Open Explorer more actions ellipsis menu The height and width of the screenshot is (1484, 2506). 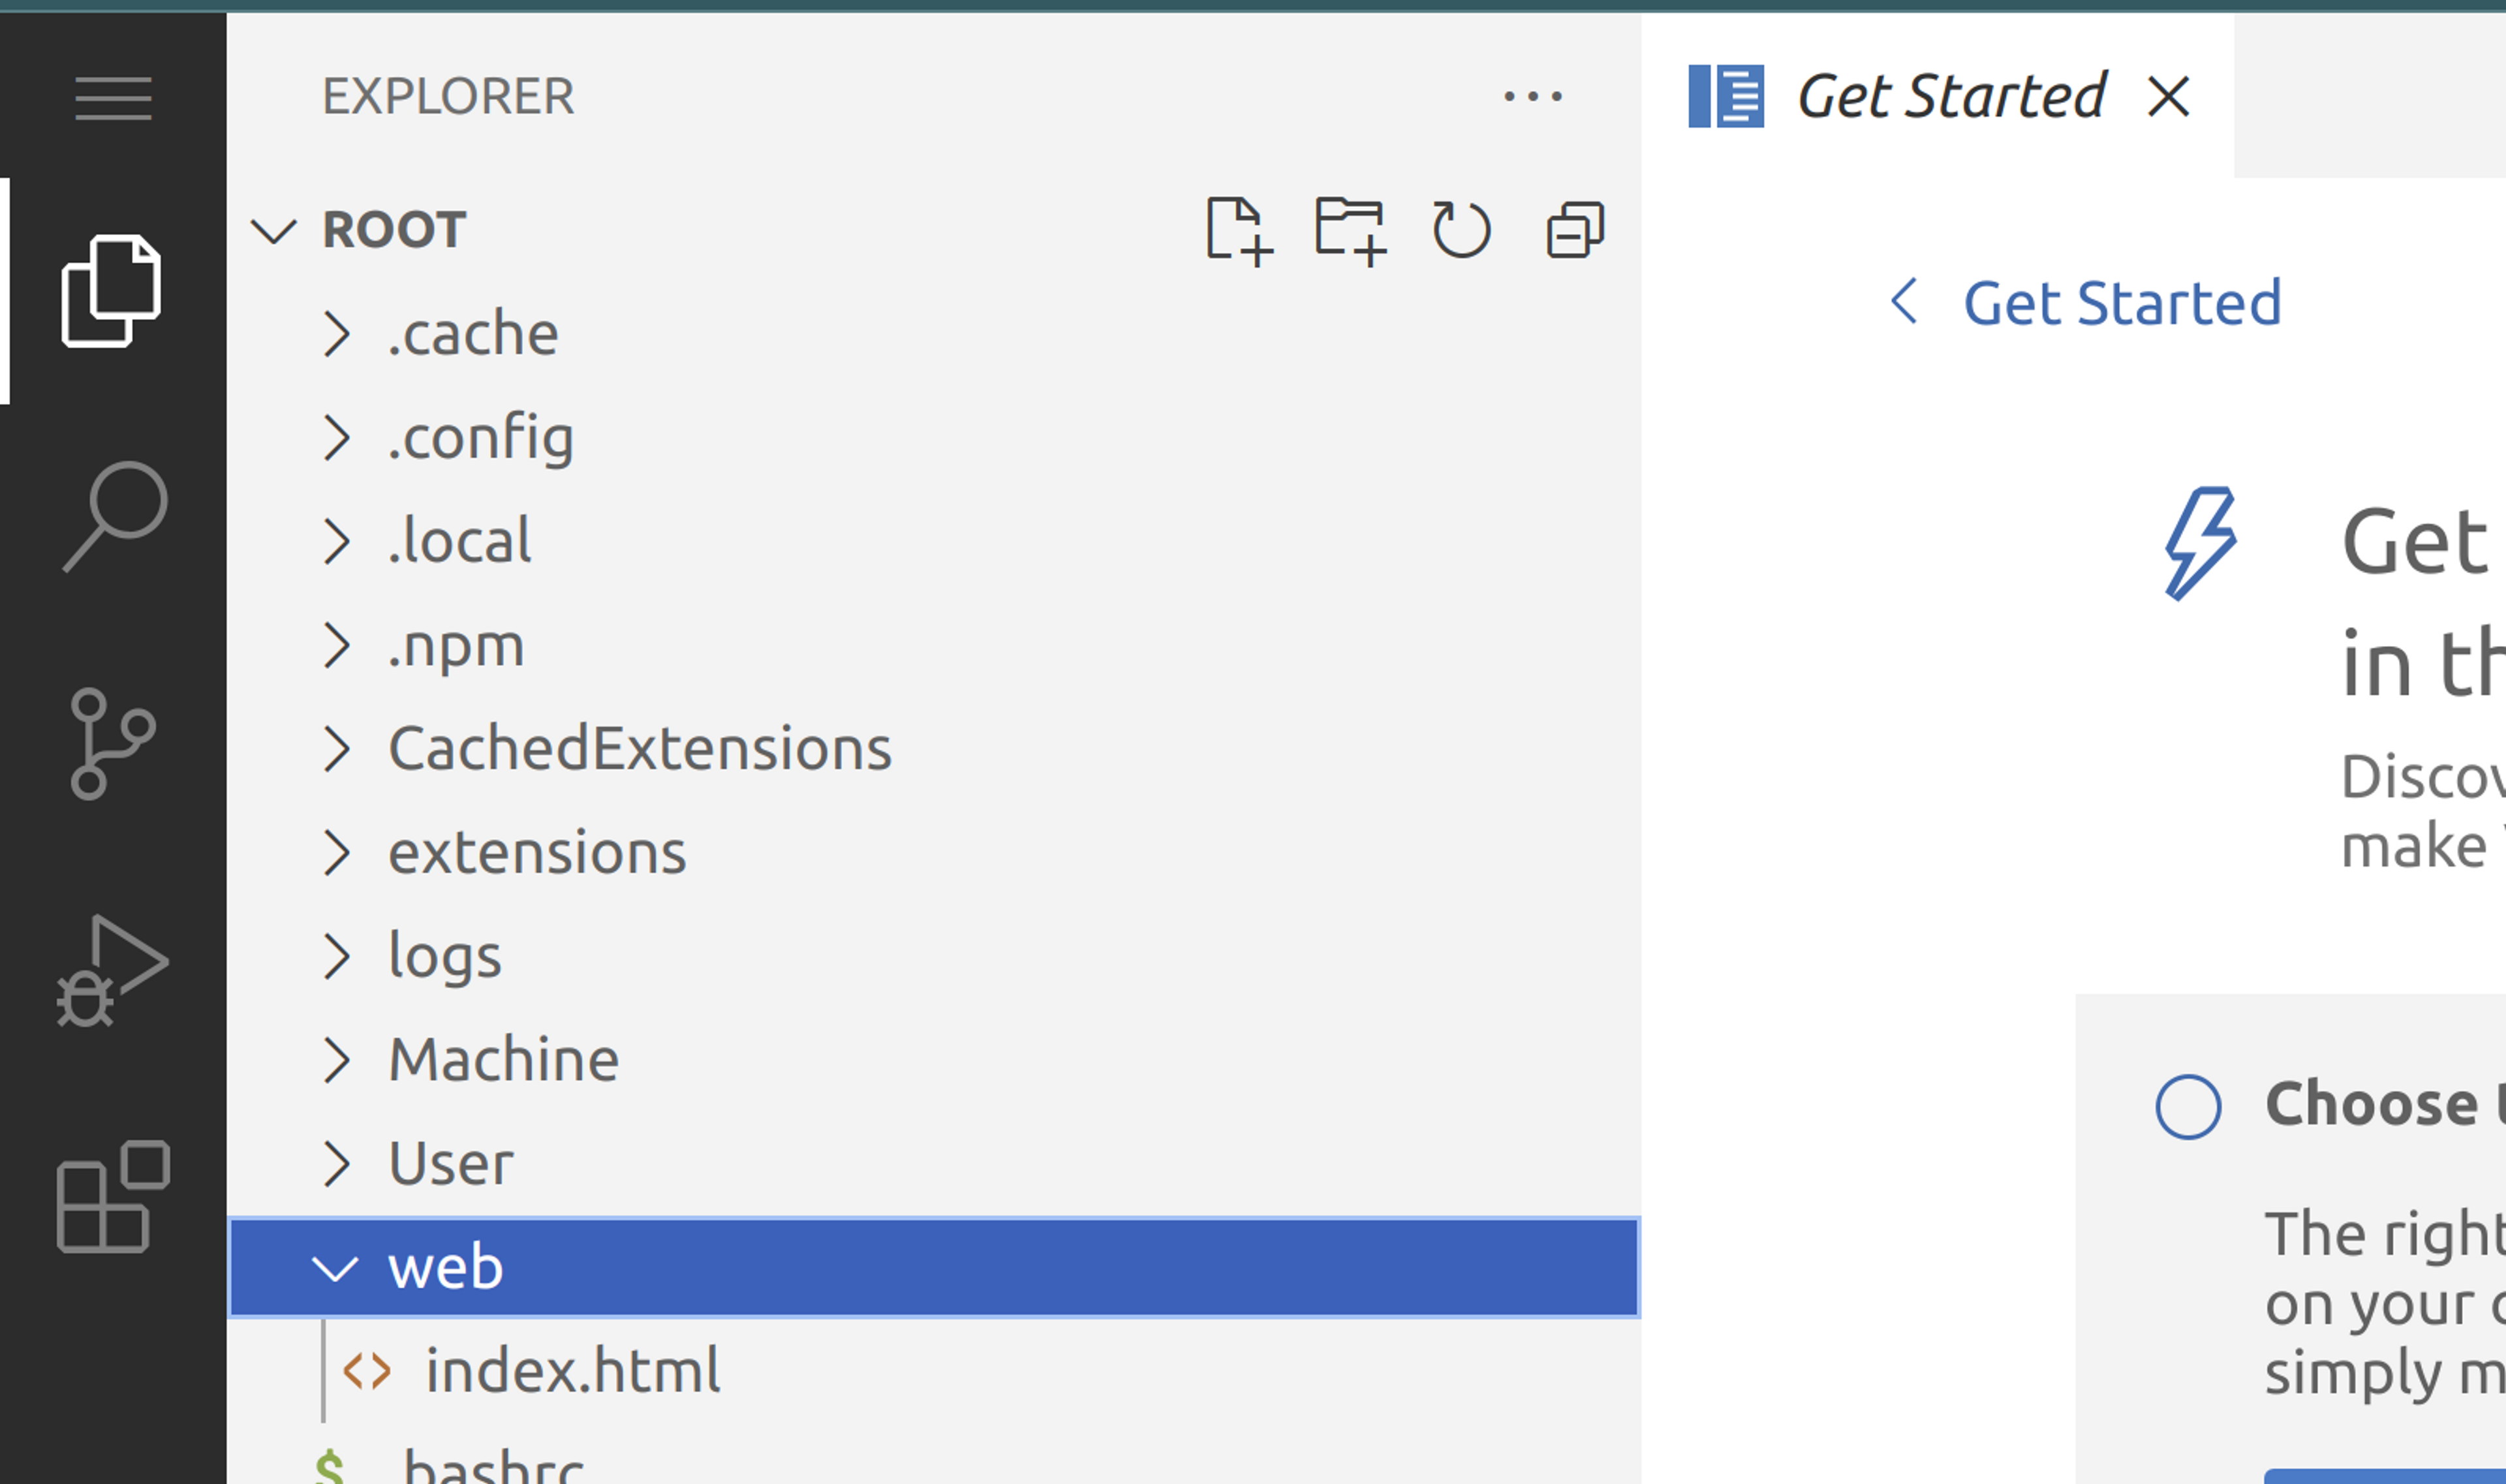pos(1532,97)
